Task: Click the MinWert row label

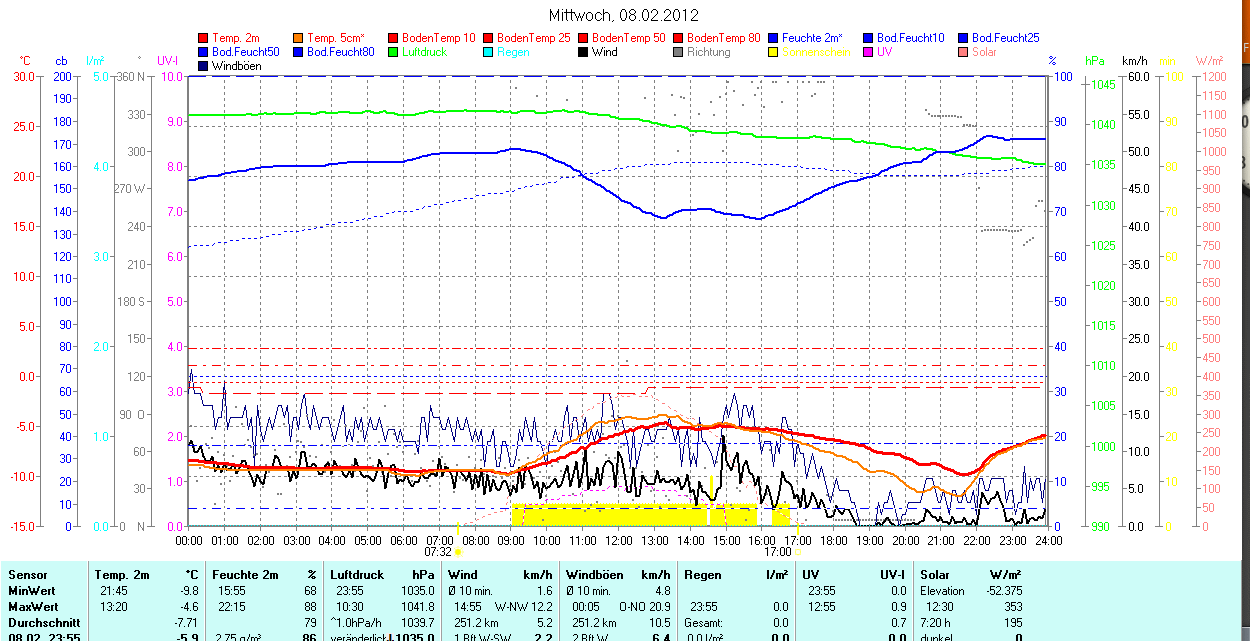Action: (x=32, y=591)
